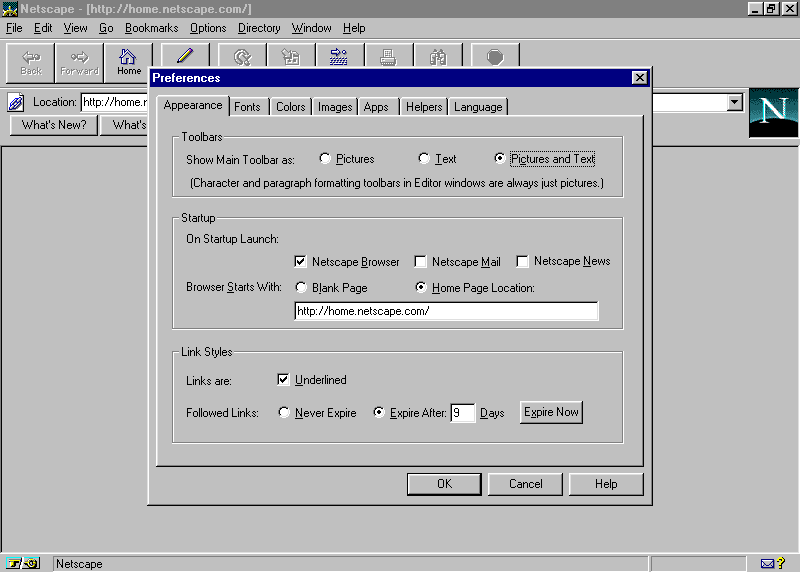Go to Home via toolbar icon
This screenshot has height=572, width=800.
point(128,63)
